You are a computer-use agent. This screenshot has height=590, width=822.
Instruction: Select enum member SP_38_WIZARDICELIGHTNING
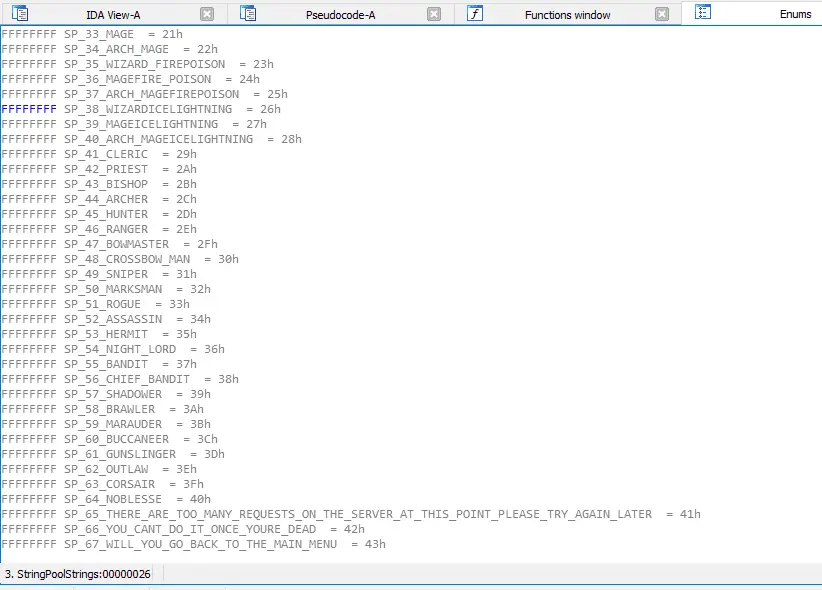[x=148, y=109]
